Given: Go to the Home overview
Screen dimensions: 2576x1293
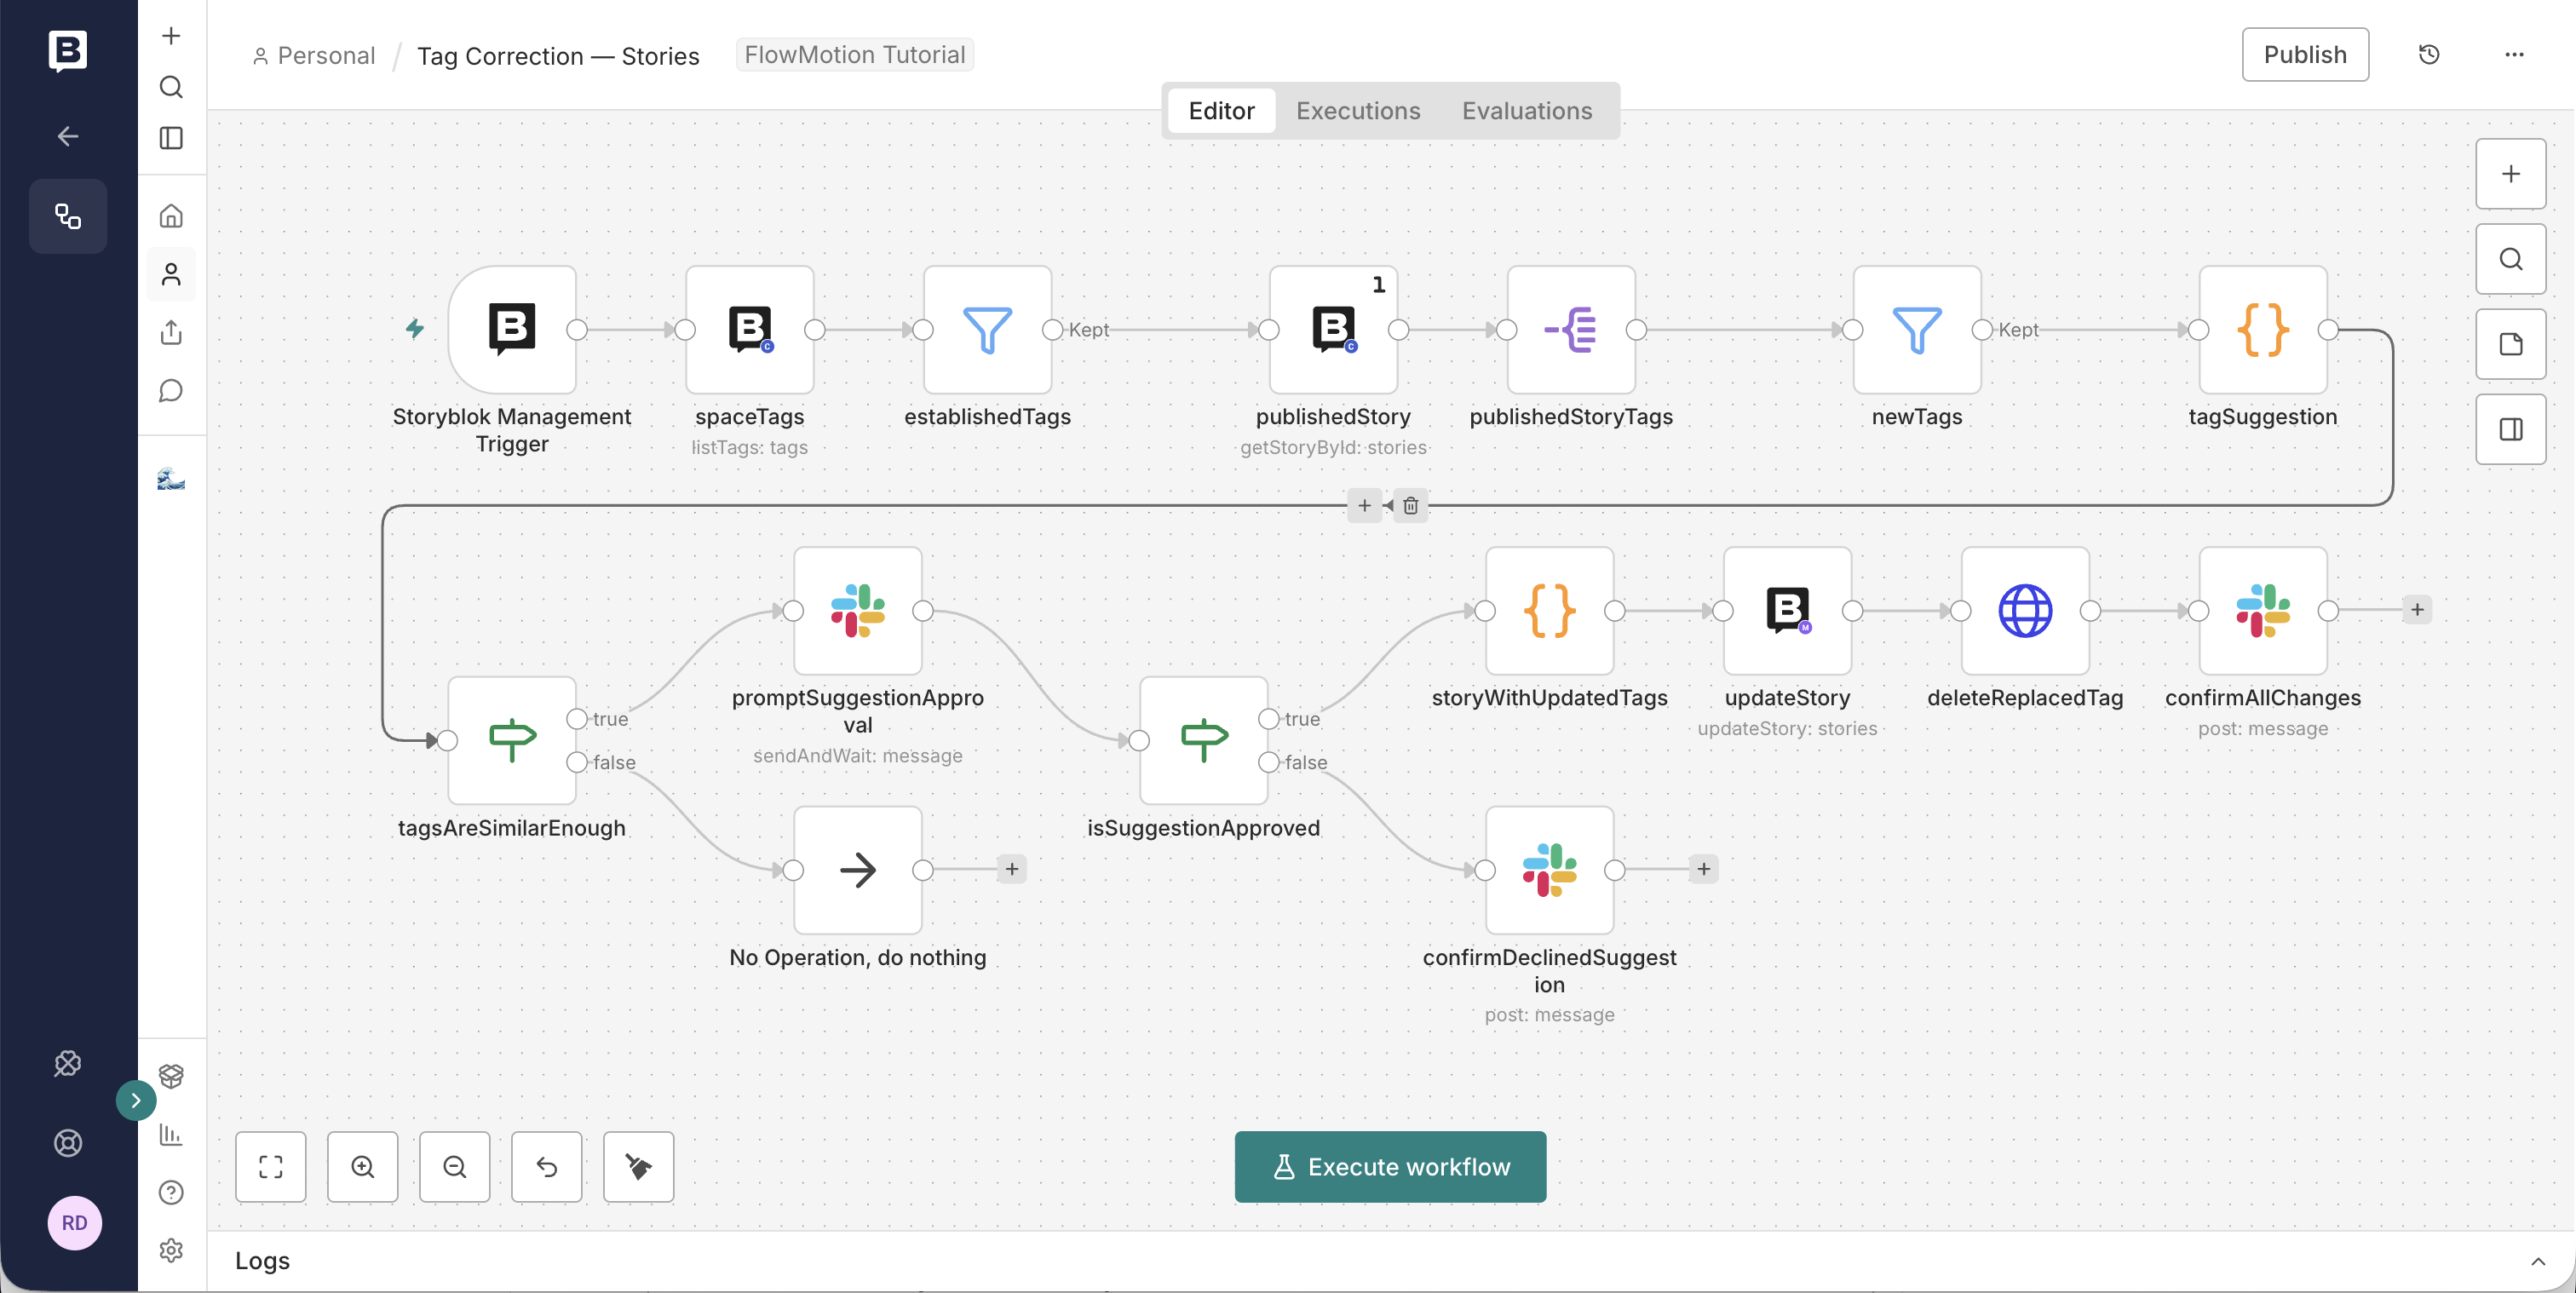Looking at the screenshot, I should tap(171, 216).
